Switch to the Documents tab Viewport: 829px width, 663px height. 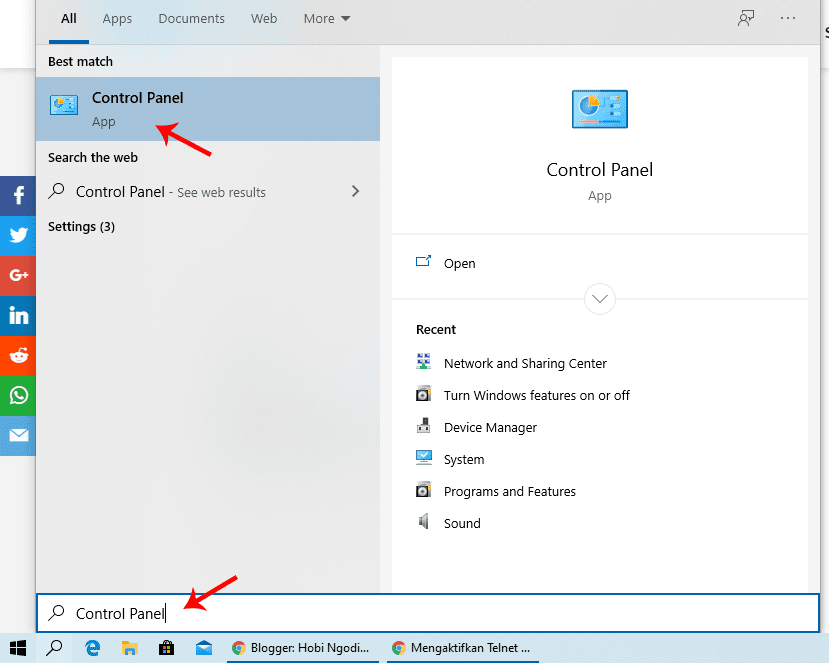click(191, 19)
